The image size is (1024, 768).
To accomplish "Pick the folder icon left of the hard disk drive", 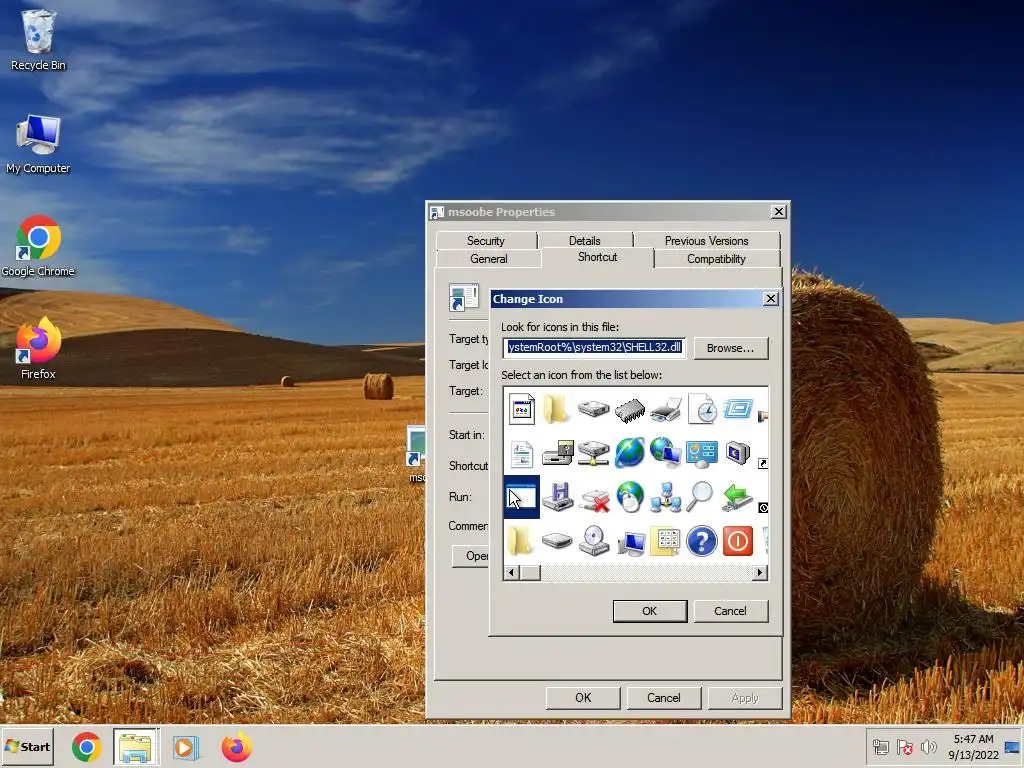I will pos(556,409).
